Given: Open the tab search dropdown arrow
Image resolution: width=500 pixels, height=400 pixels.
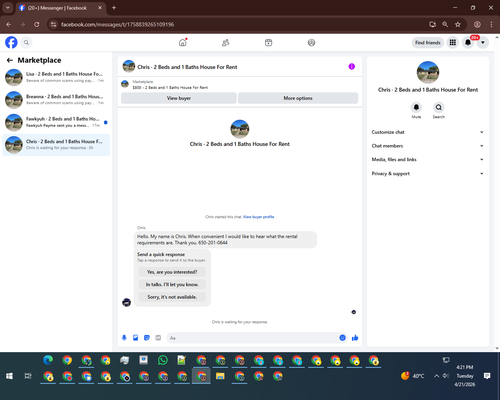Looking at the screenshot, I should [x=7, y=8].
